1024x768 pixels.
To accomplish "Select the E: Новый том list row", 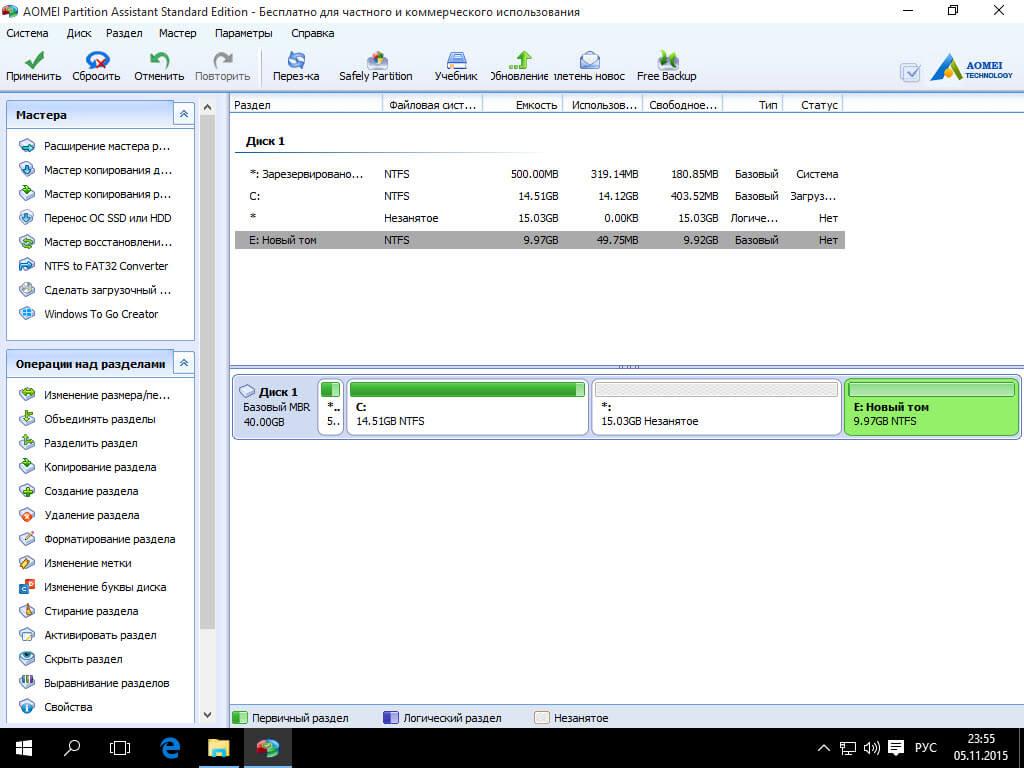I will (539, 240).
